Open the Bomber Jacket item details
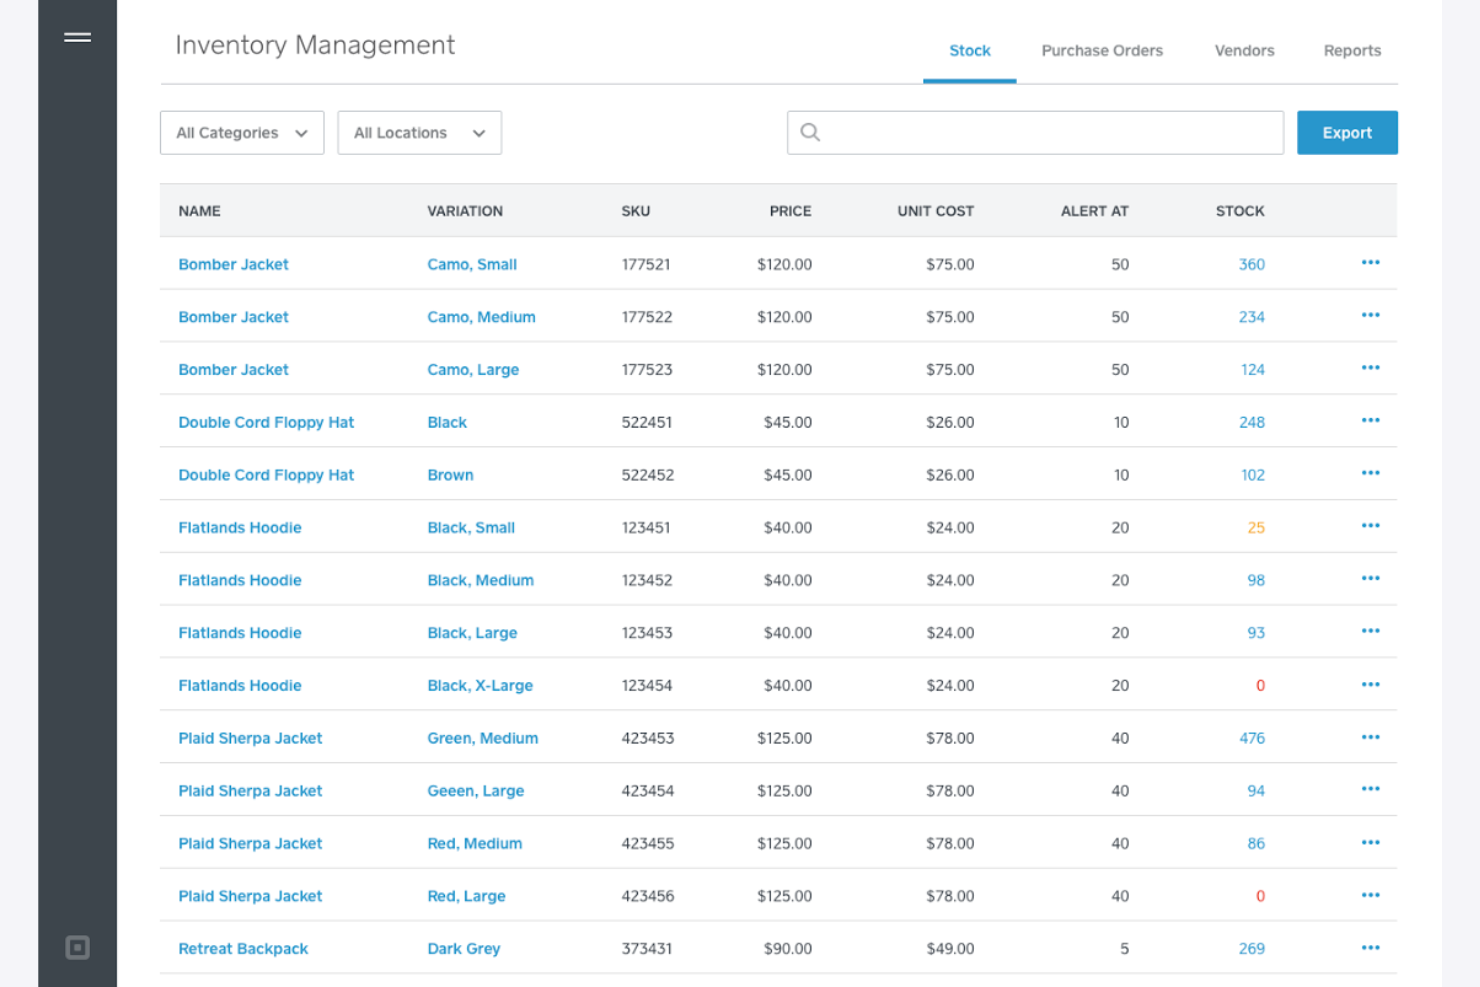Screen dimensions: 1480x987 pos(233,264)
